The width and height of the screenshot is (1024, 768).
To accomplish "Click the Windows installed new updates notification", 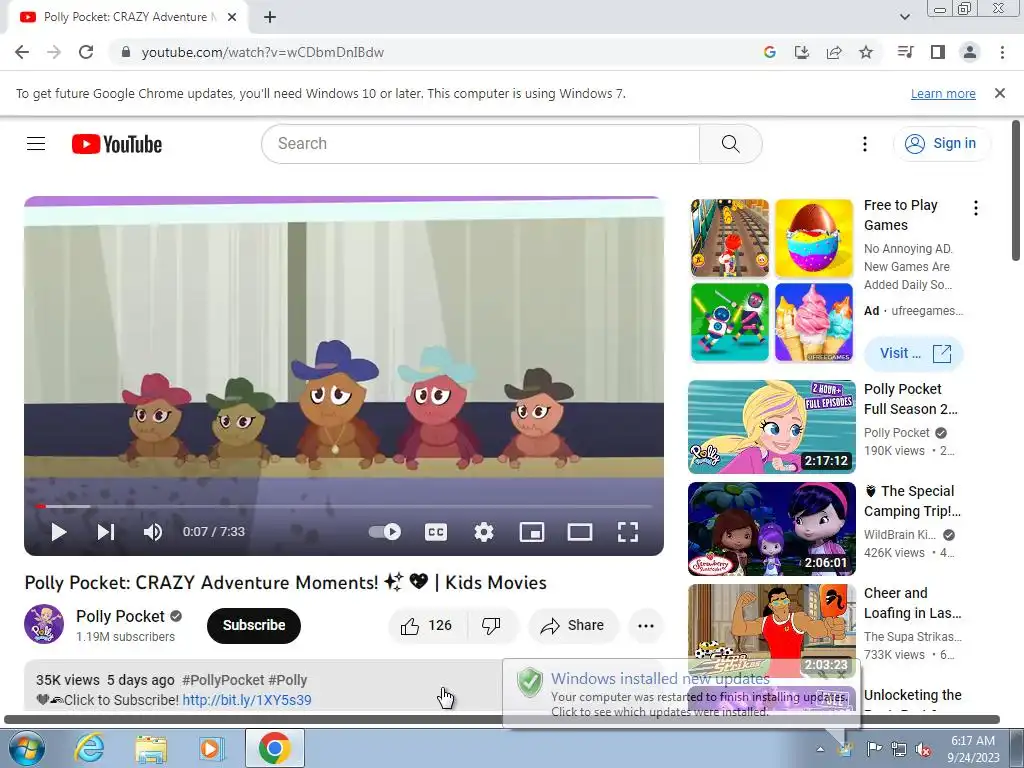I will coord(682,694).
